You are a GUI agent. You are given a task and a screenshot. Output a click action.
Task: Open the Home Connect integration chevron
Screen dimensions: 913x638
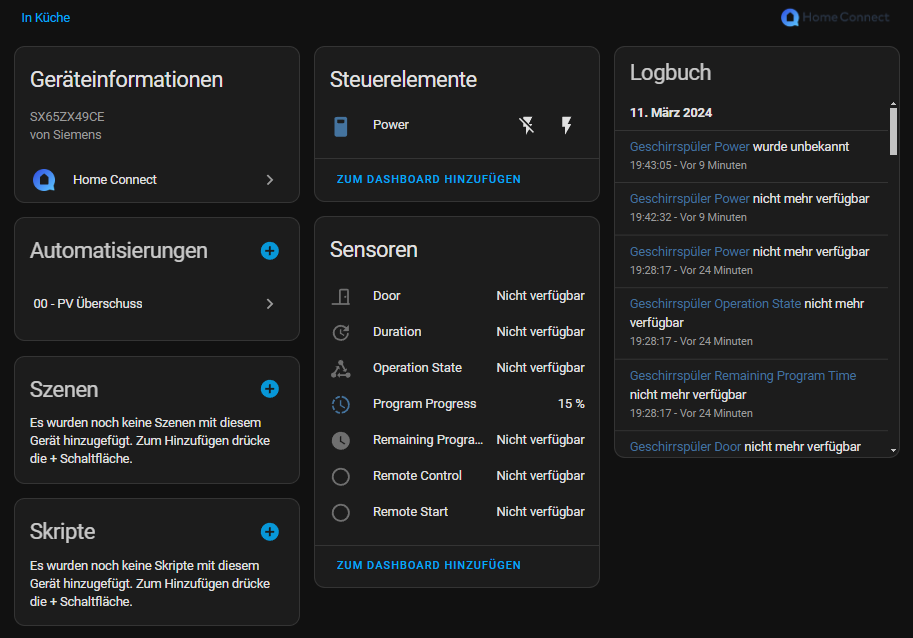pyautogui.click(x=269, y=180)
